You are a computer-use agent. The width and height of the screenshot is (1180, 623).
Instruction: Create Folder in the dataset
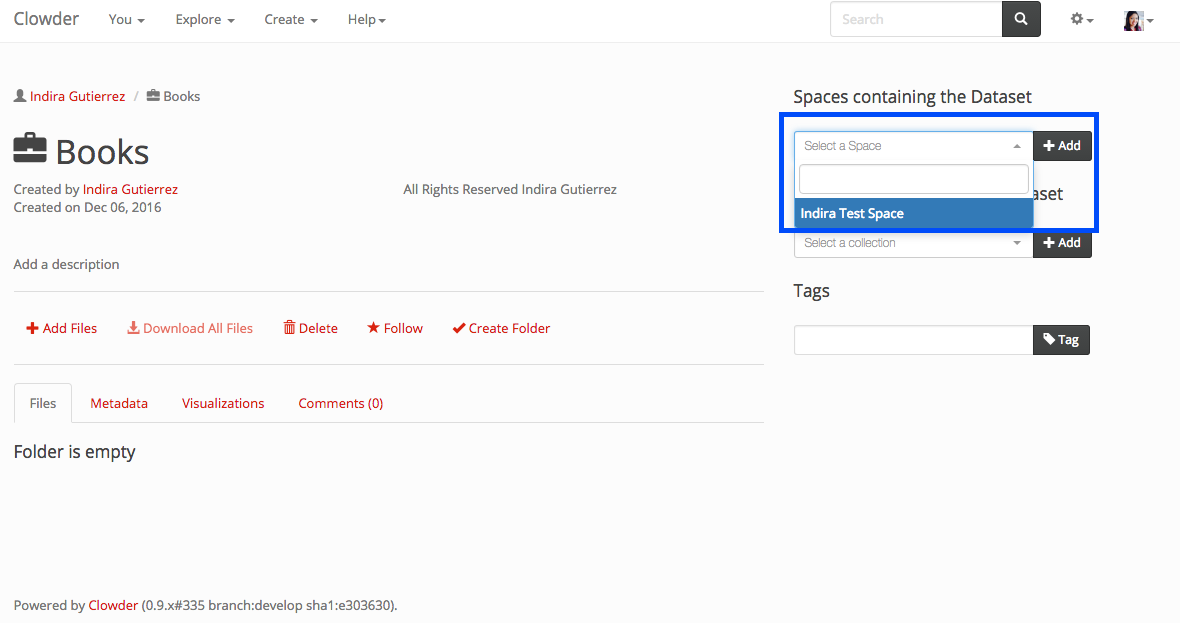pyautogui.click(x=501, y=328)
